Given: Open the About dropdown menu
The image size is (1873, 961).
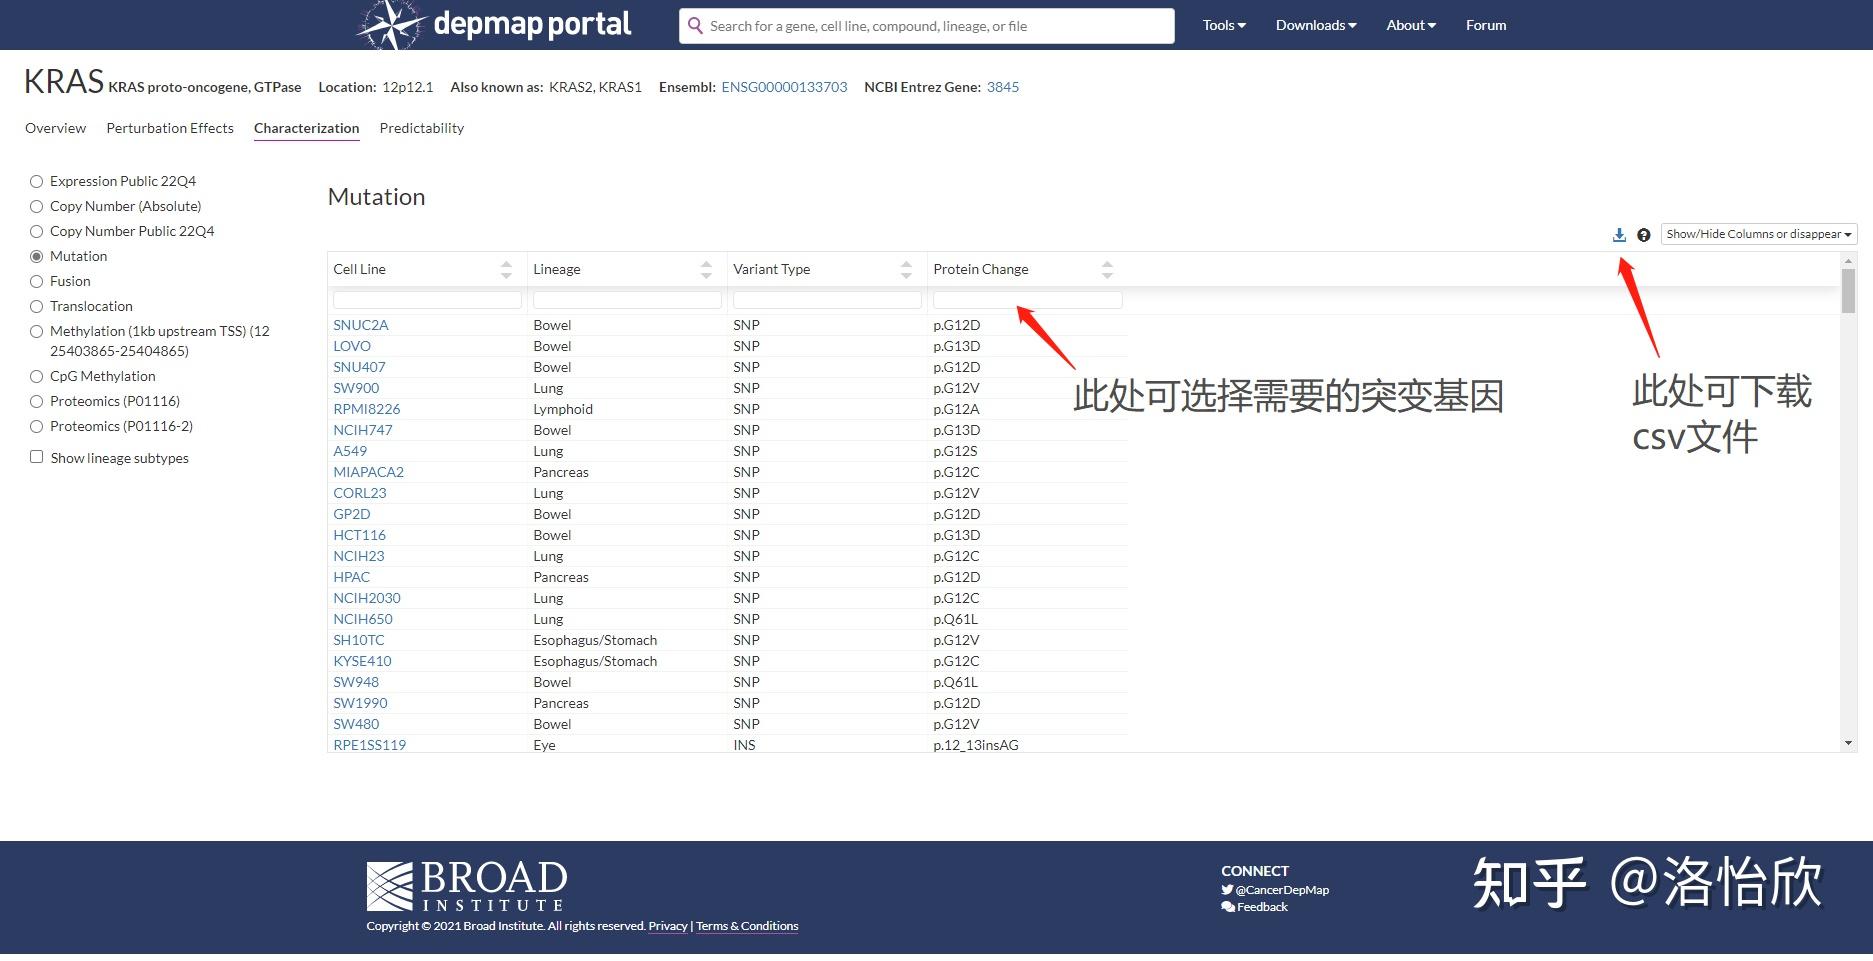Looking at the screenshot, I should coord(1411,25).
